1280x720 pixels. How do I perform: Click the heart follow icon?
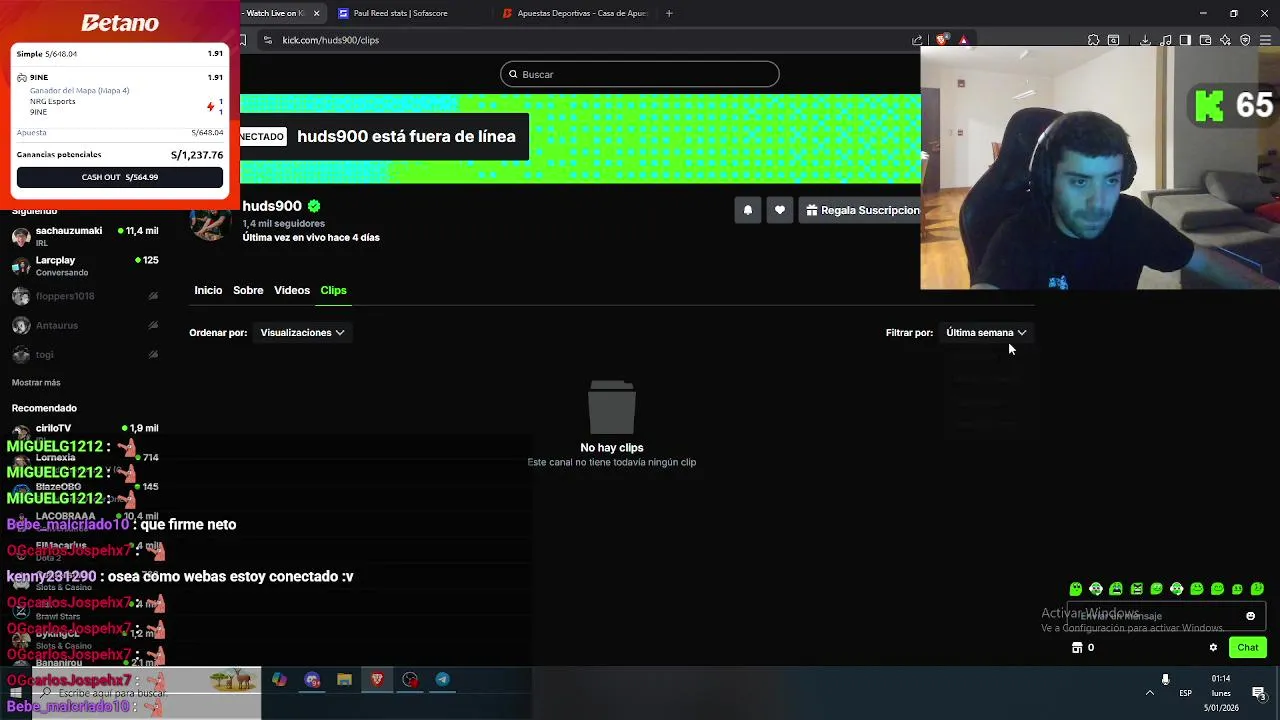click(x=780, y=210)
